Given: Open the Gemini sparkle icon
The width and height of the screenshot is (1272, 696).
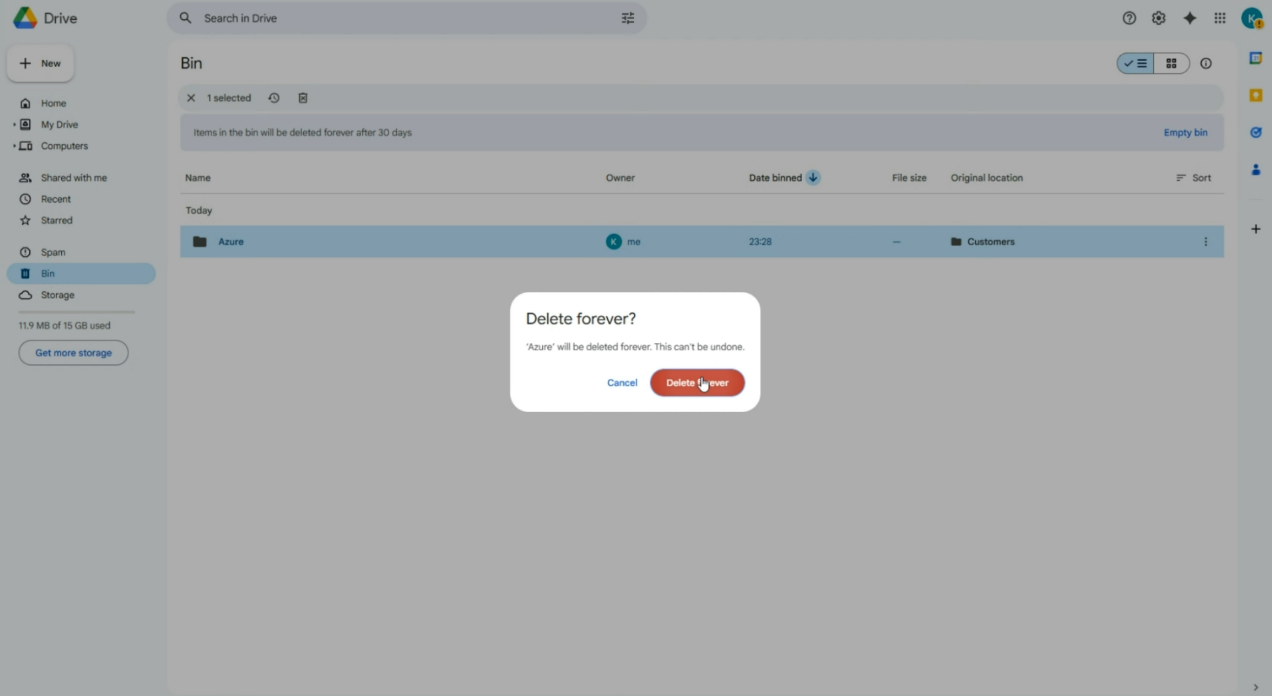Looking at the screenshot, I should [x=1189, y=18].
